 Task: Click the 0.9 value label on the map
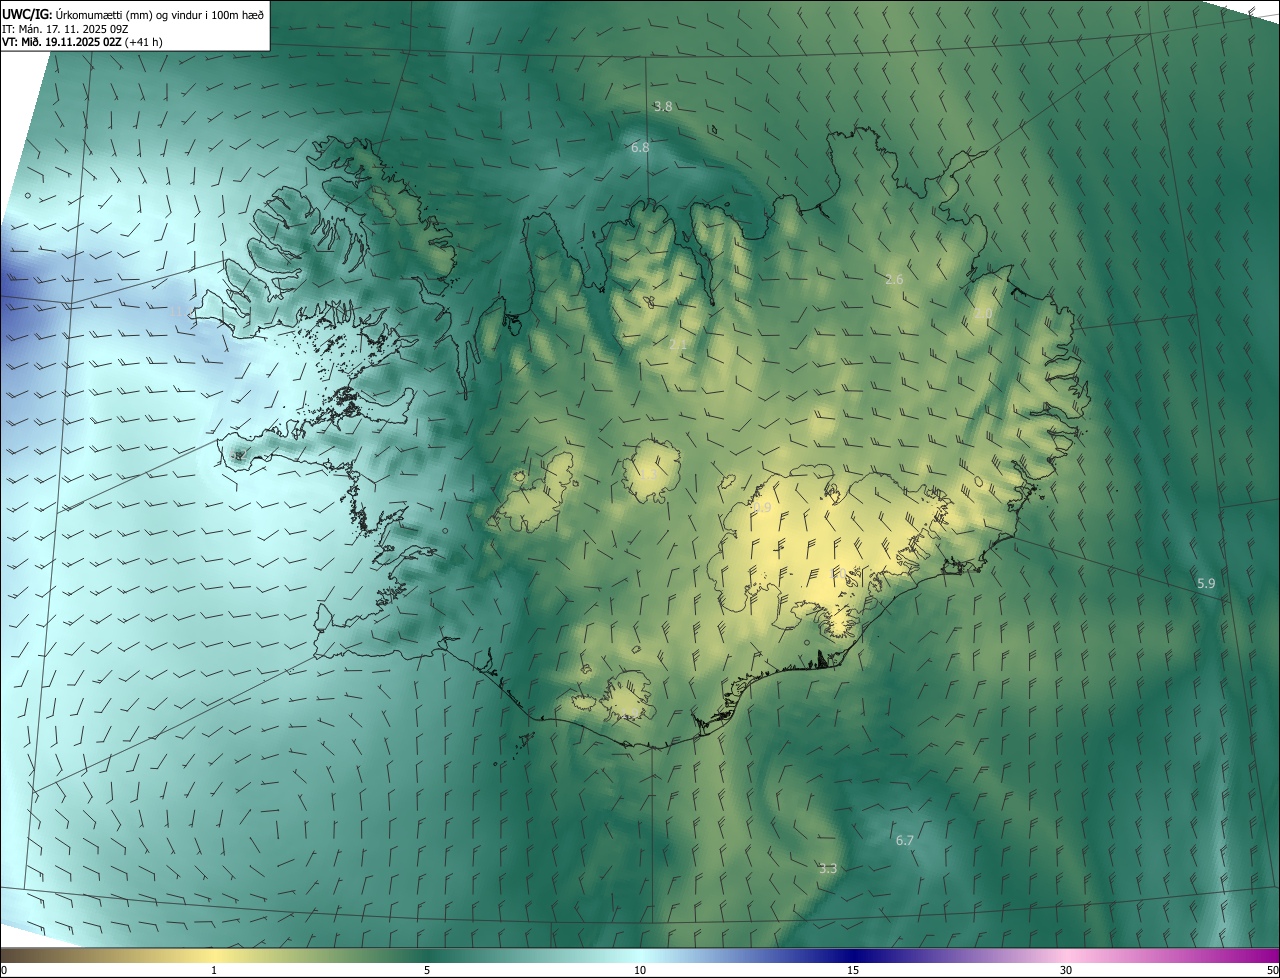(x=762, y=508)
